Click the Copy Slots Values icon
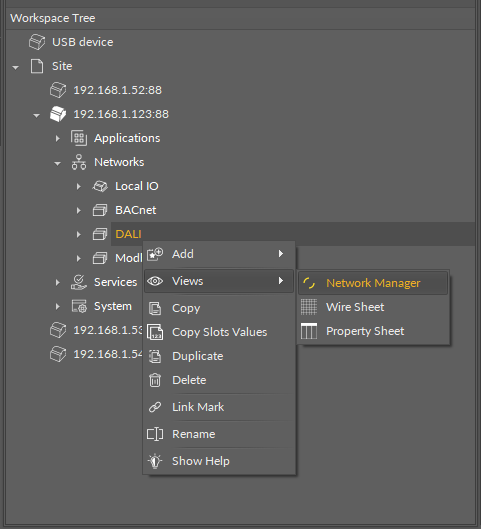 155,332
